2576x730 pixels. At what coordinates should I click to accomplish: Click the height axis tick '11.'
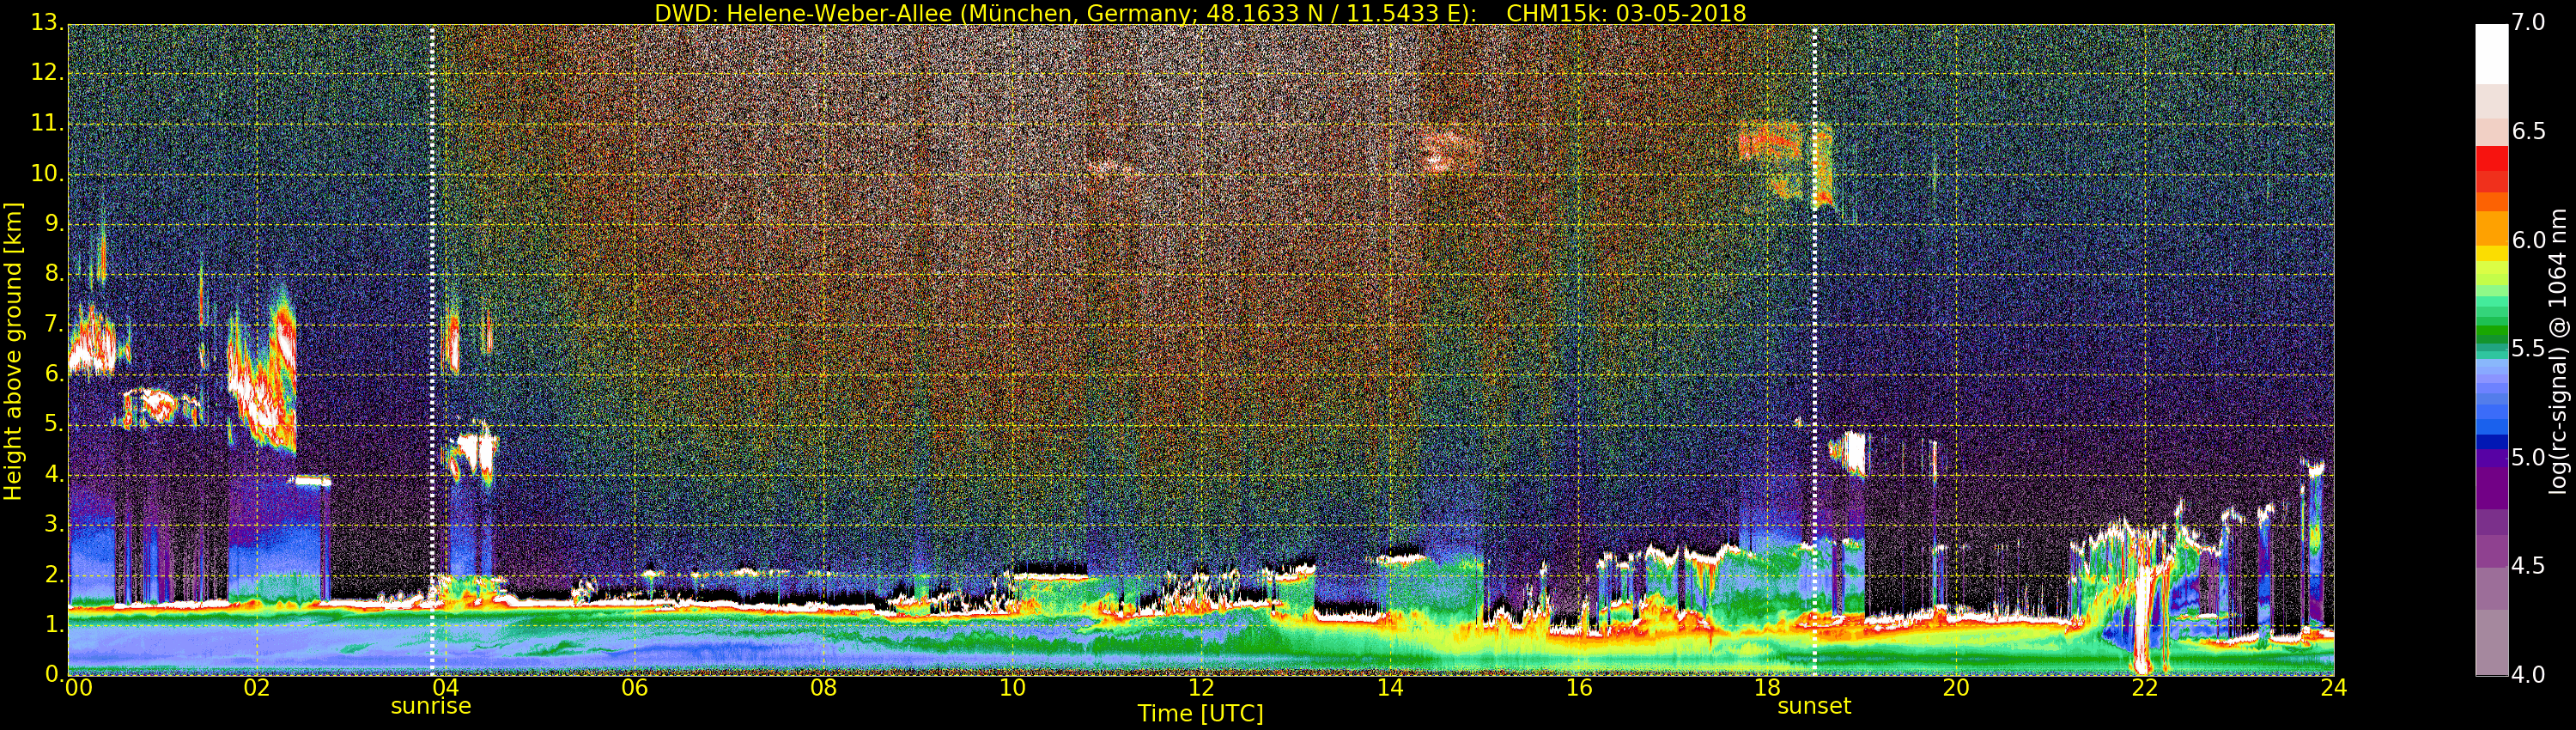pos(48,123)
